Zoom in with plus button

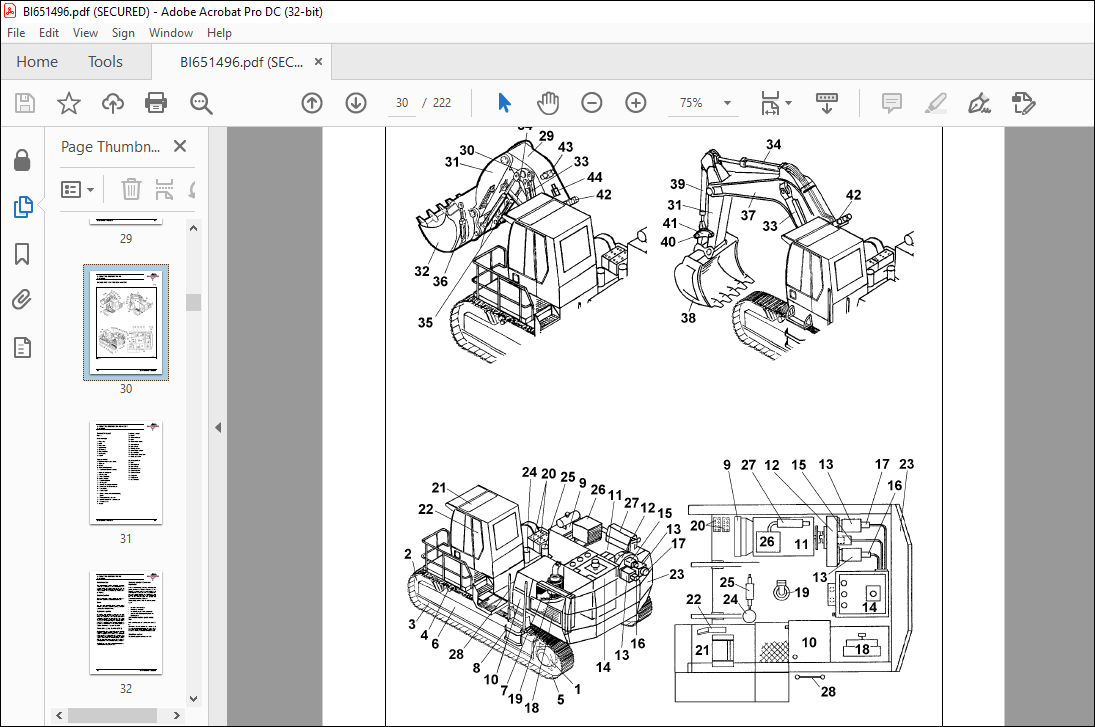[x=635, y=103]
